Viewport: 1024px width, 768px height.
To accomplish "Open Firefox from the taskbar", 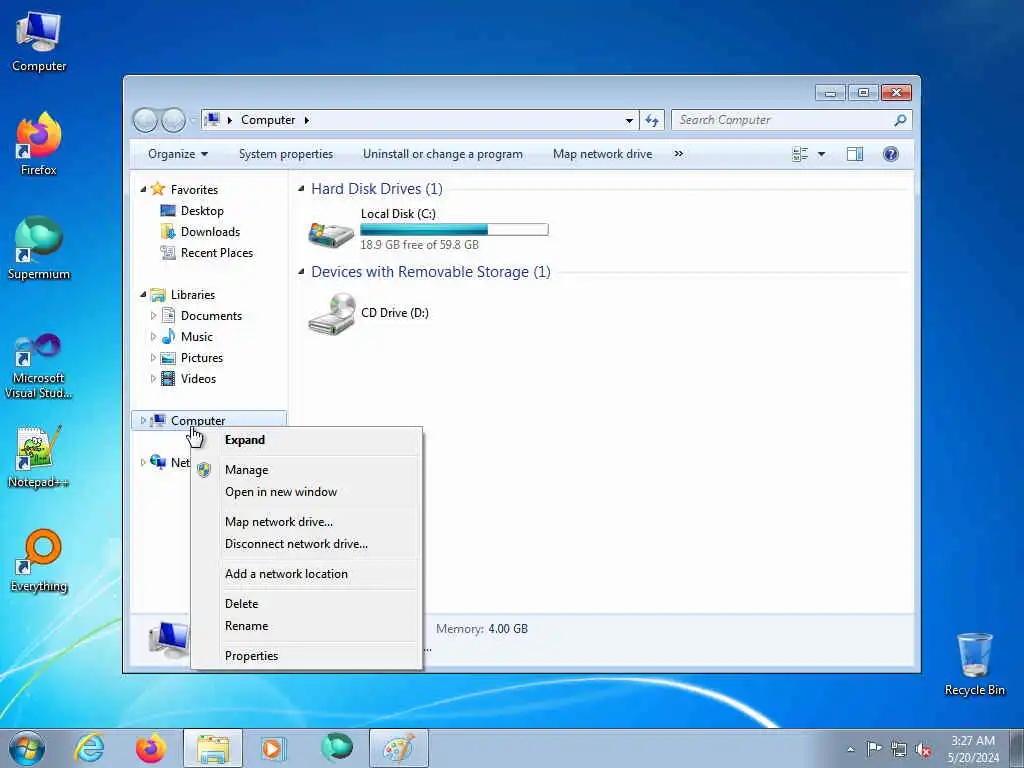I will [151, 748].
